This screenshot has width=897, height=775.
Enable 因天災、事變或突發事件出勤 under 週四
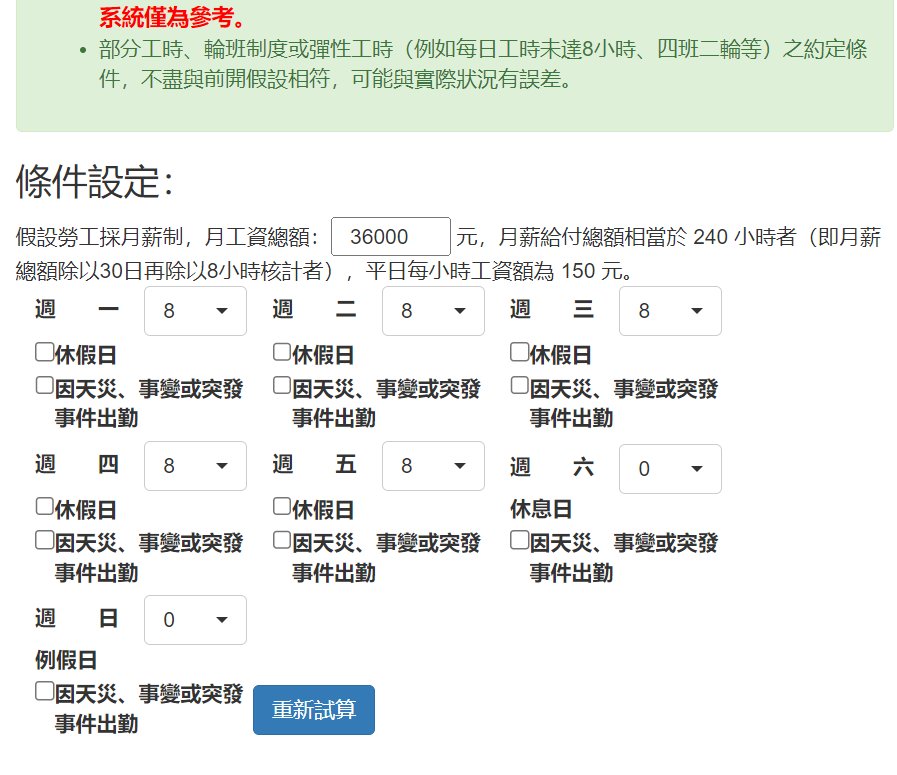45,540
